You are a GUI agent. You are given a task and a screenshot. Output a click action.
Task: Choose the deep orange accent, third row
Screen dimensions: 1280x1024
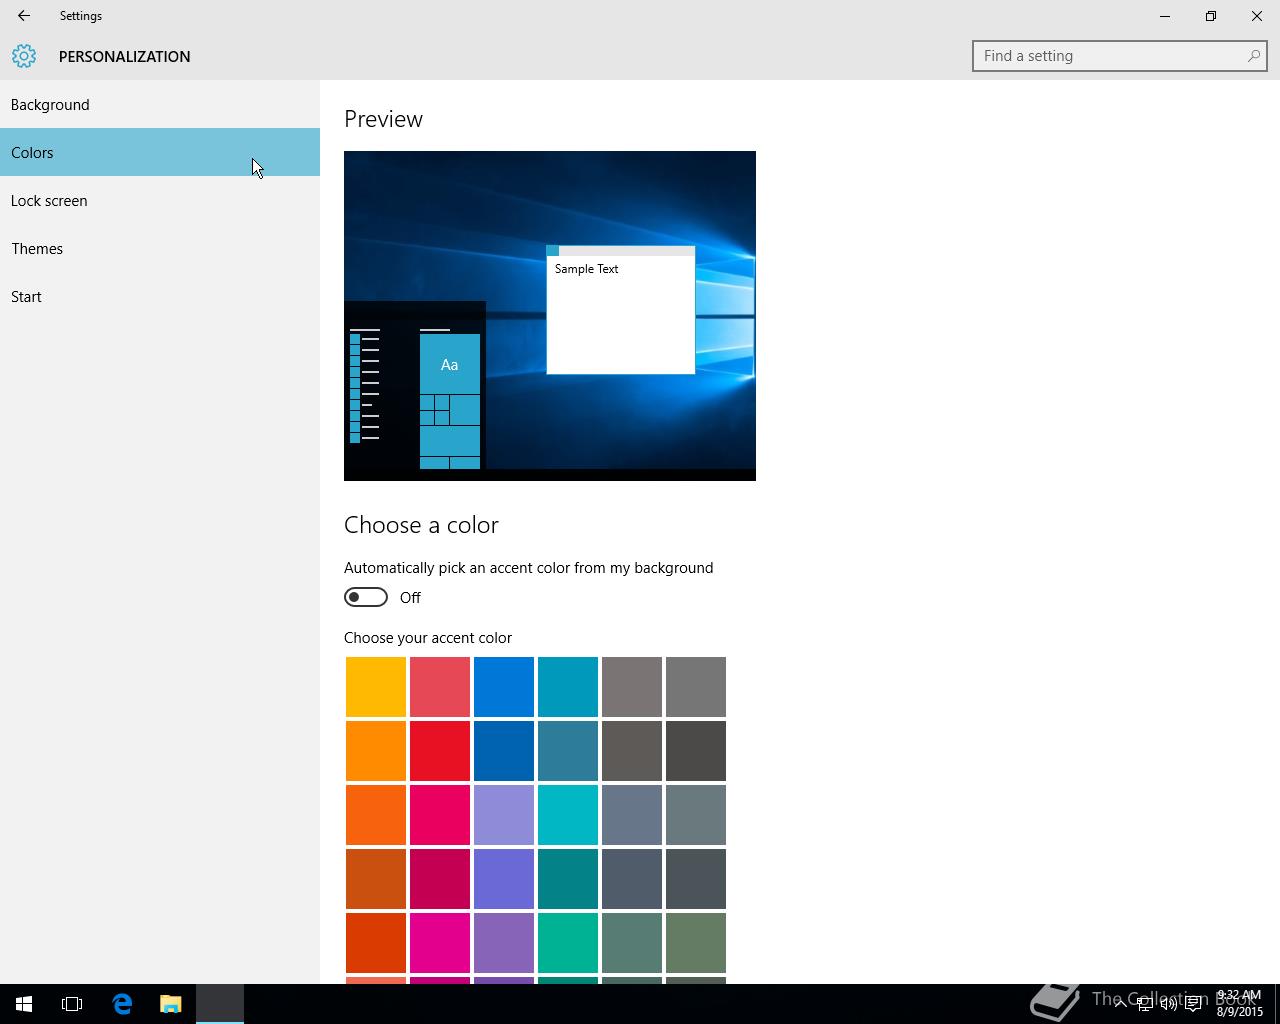coord(376,815)
